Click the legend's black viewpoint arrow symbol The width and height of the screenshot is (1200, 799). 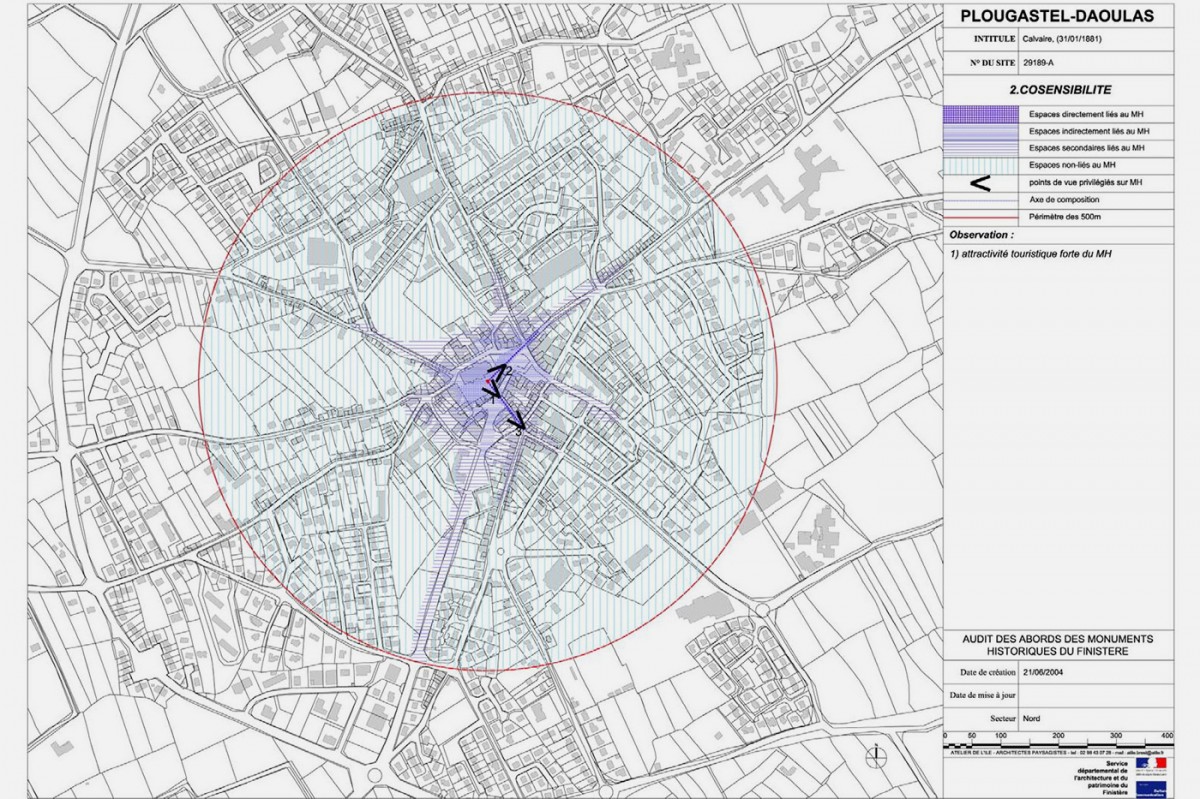(x=981, y=183)
